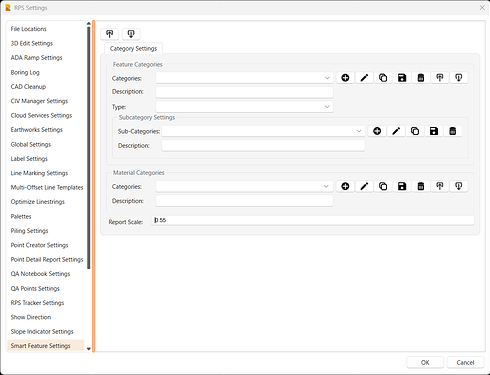The width and height of the screenshot is (490, 375).
Task: Save the Sub-Category with disk icon
Action: click(x=434, y=131)
